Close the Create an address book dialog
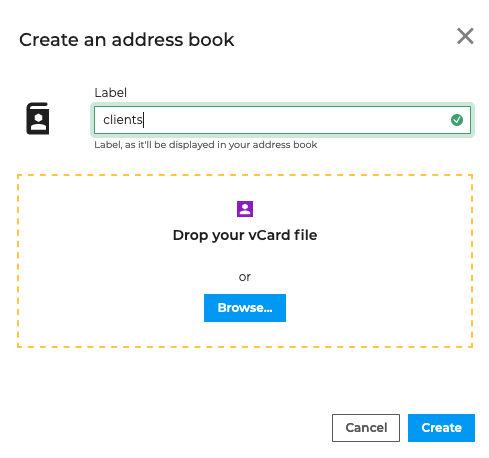The height and width of the screenshot is (458, 489). tap(465, 36)
